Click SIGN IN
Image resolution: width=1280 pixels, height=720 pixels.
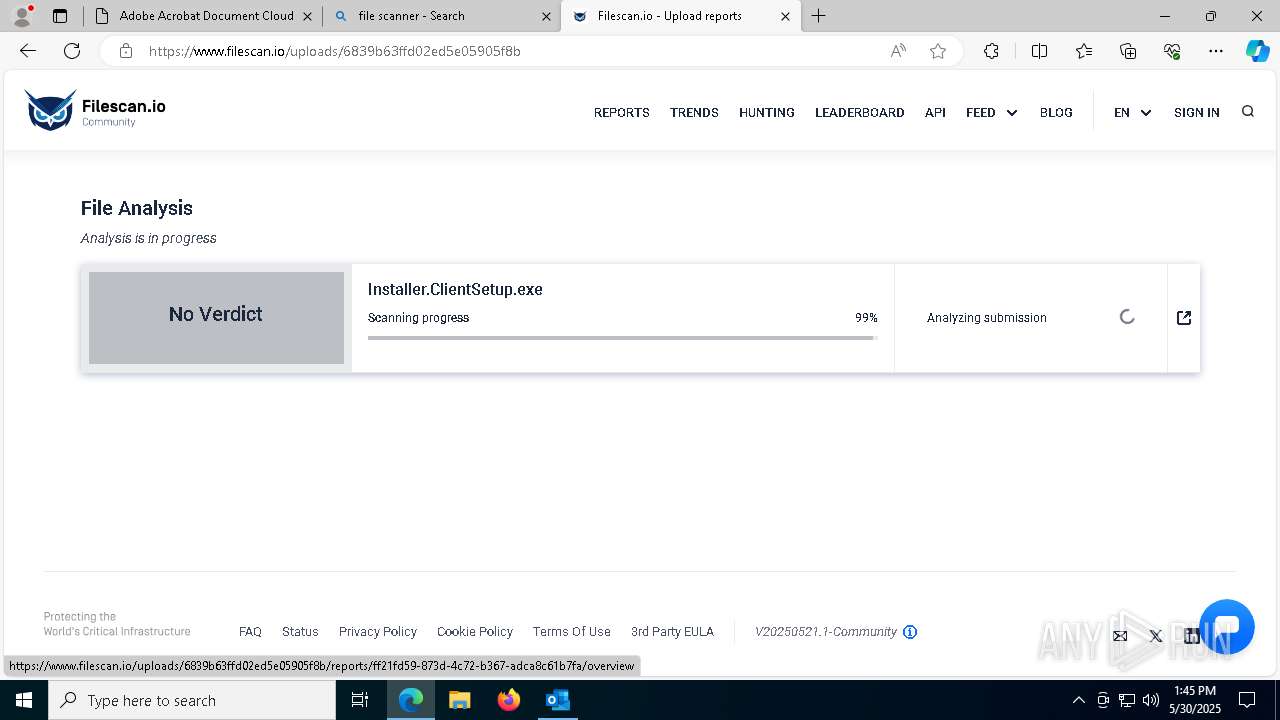point(1197,112)
